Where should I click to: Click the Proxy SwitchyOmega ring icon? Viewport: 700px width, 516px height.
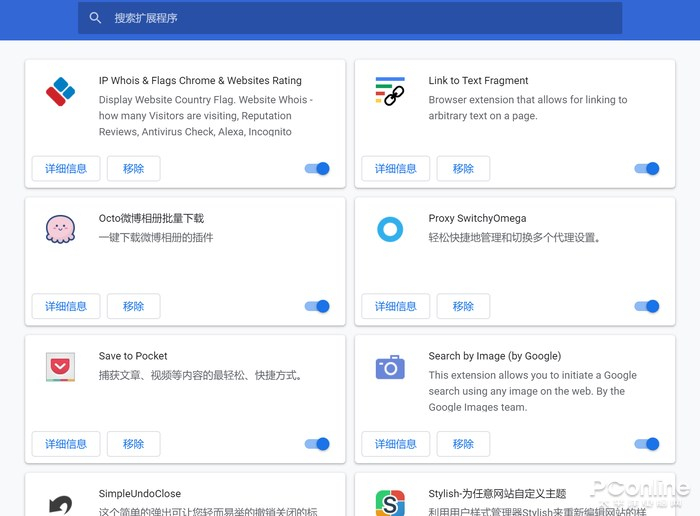click(390, 229)
